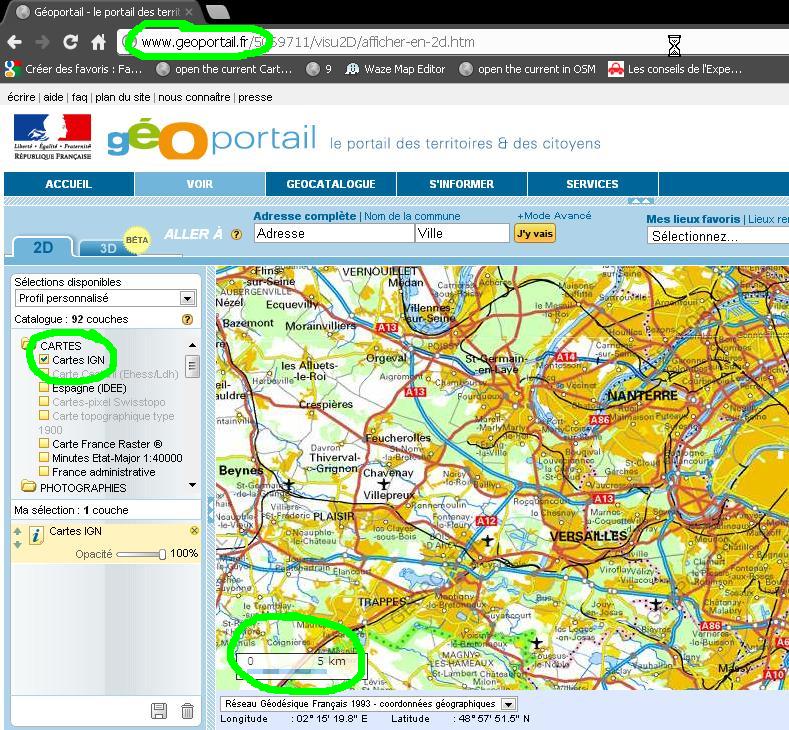Click the Catalogue help question mark icon

click(x=187, y=319)
